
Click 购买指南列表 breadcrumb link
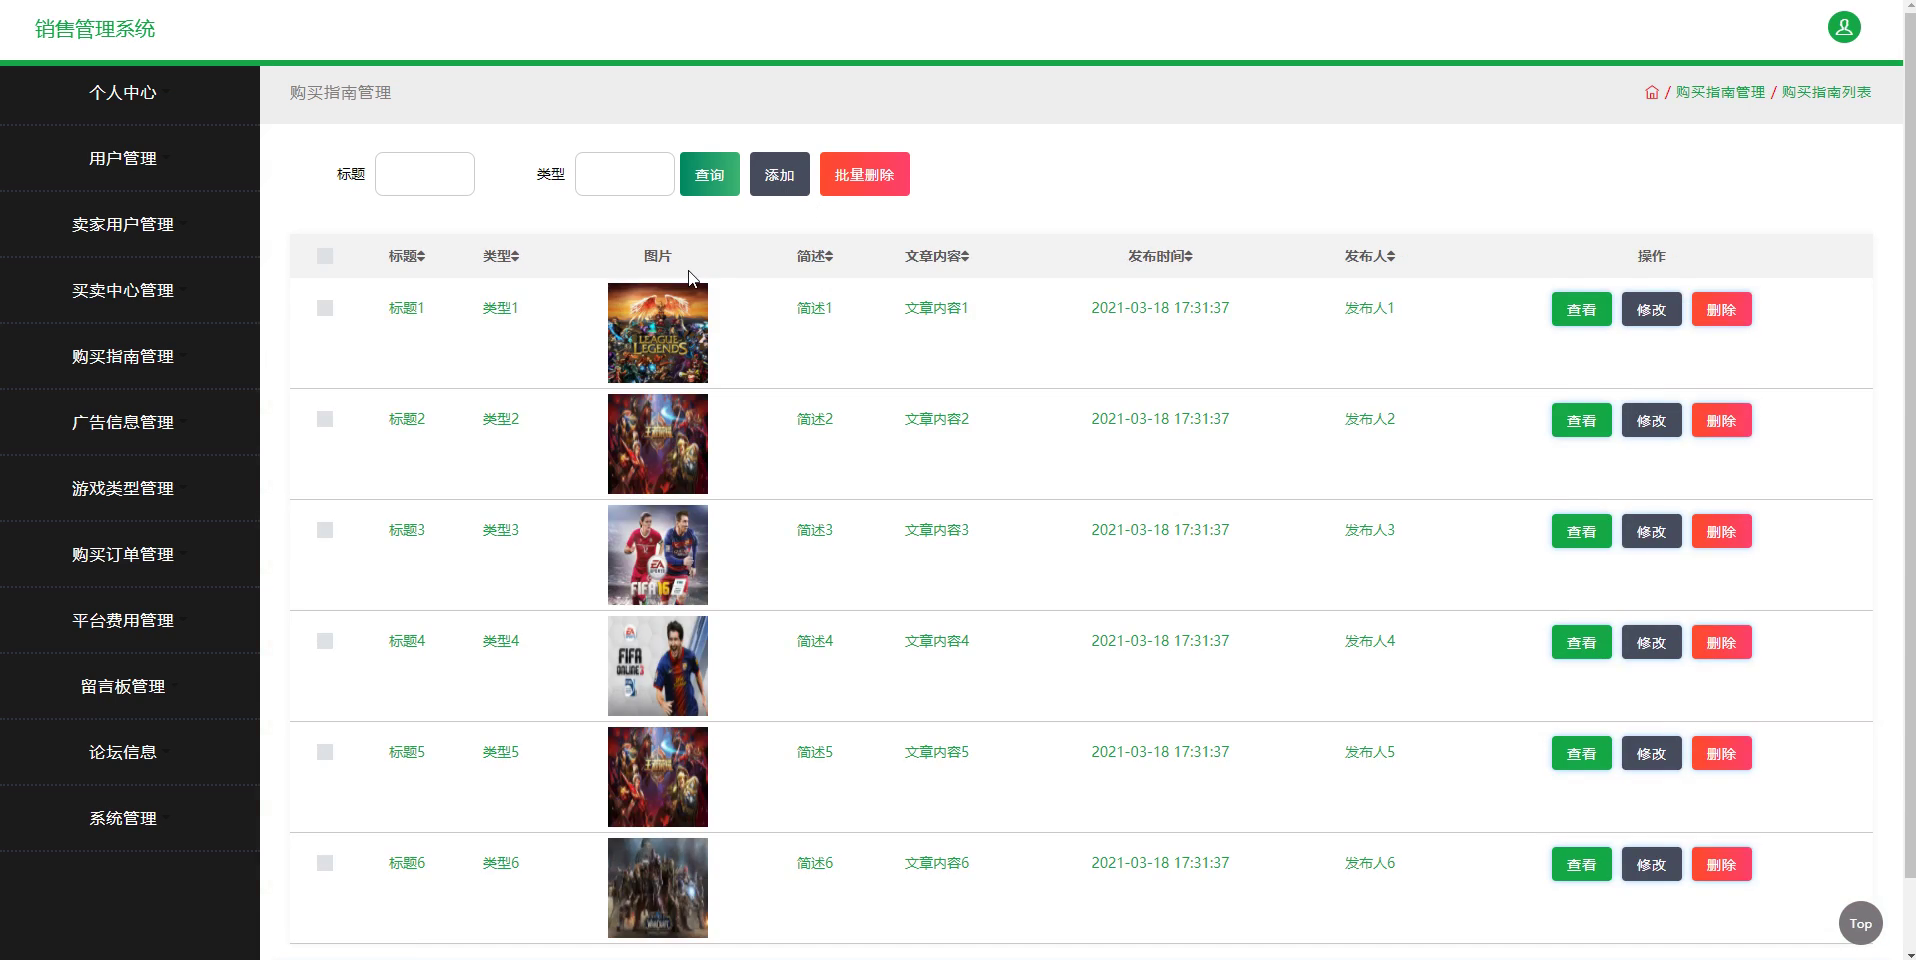1826,92
